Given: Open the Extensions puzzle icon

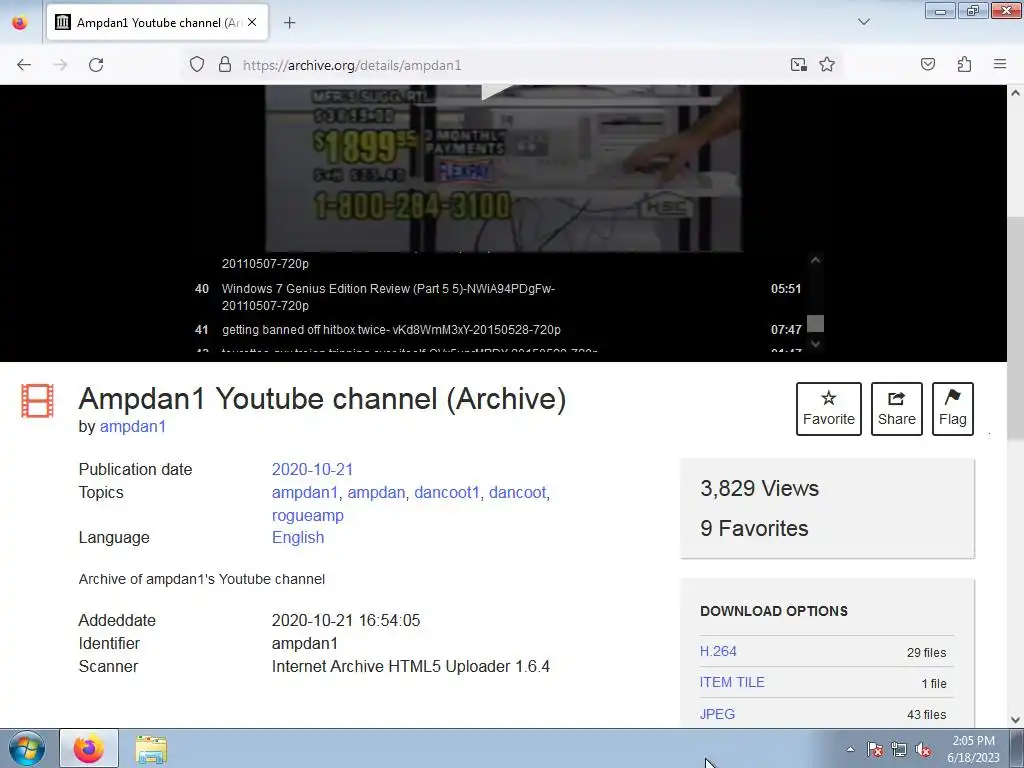Looking at the screenshot, I should (x=964, y=65).
